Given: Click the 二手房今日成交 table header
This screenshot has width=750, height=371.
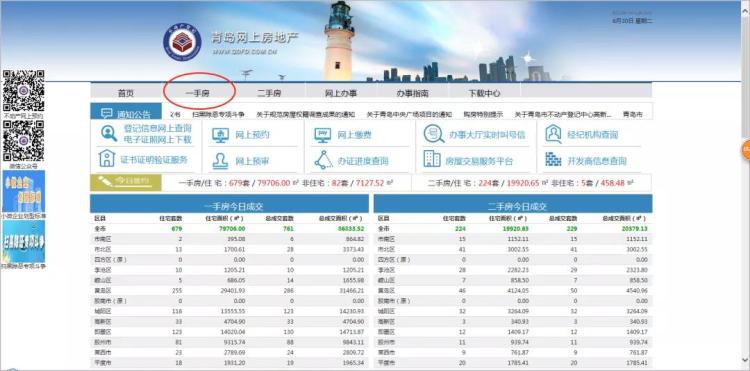Looking at the screenshot, I should (513, 204).
